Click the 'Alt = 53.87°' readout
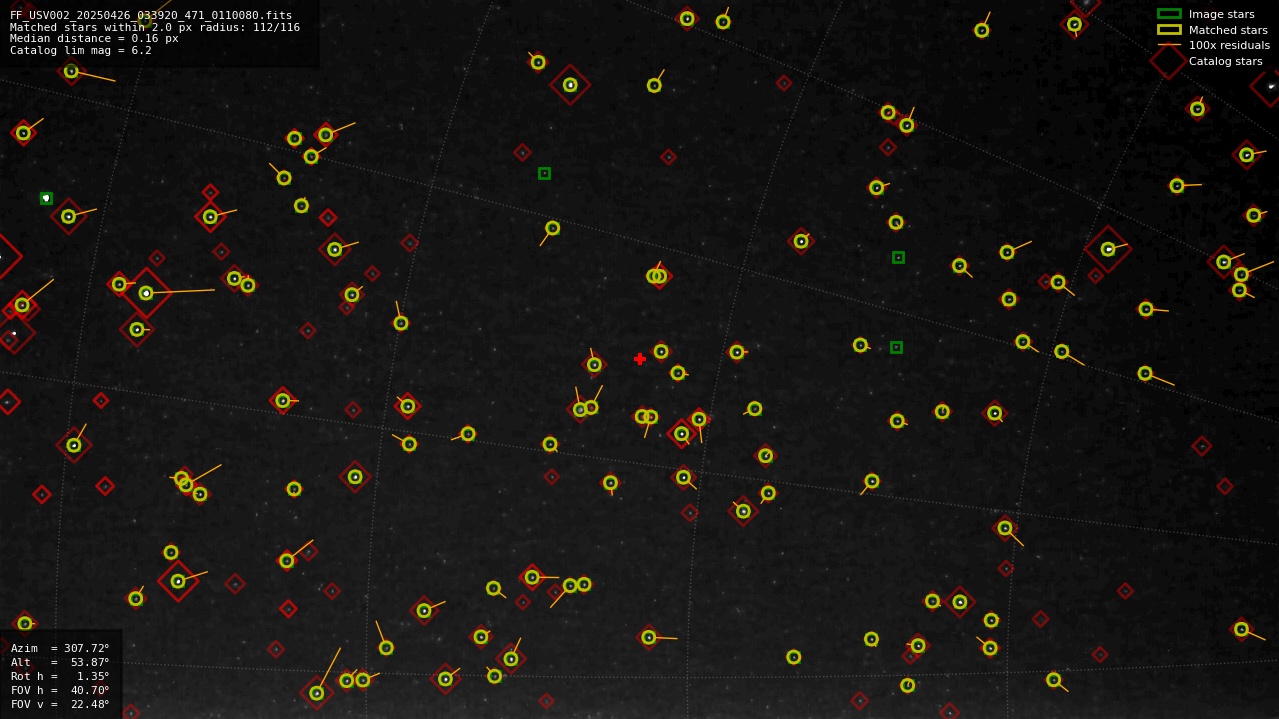1279x719 pixels. click(x=60, y=662)
